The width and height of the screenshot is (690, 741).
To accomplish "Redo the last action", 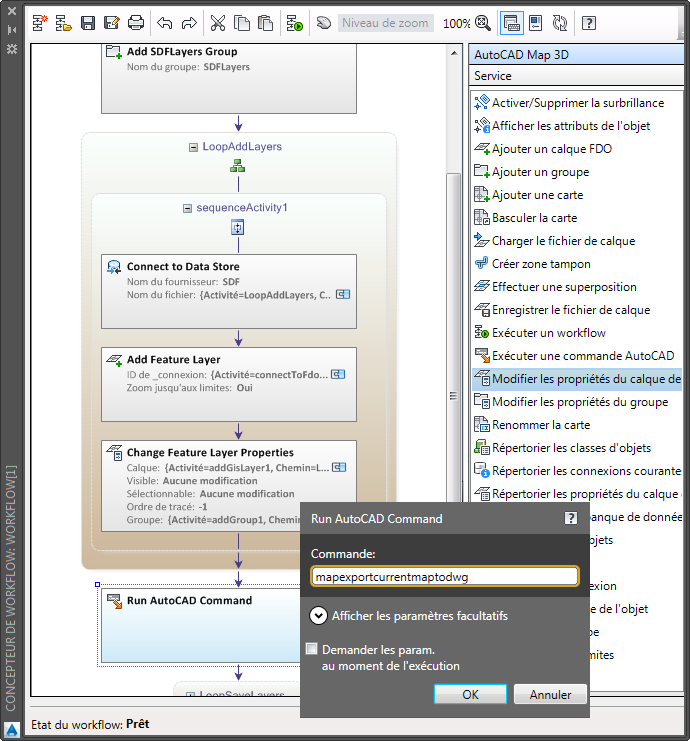I will (x=189, y=23).
